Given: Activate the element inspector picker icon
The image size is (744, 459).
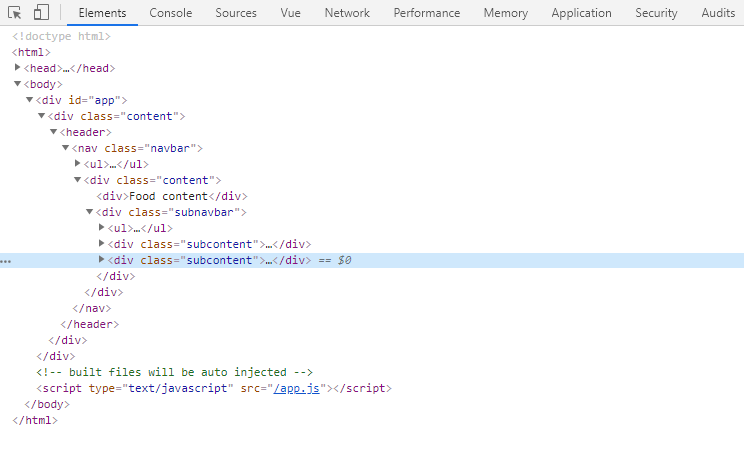Looking at the screenshot, I should coord(15,13).
